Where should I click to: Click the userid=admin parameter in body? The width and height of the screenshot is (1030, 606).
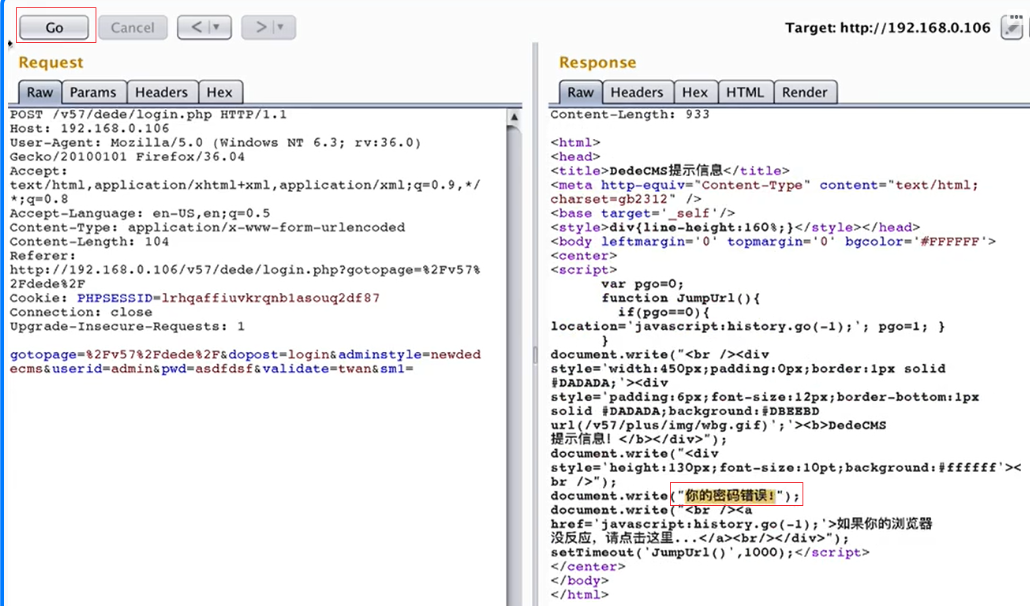[102, 369]
